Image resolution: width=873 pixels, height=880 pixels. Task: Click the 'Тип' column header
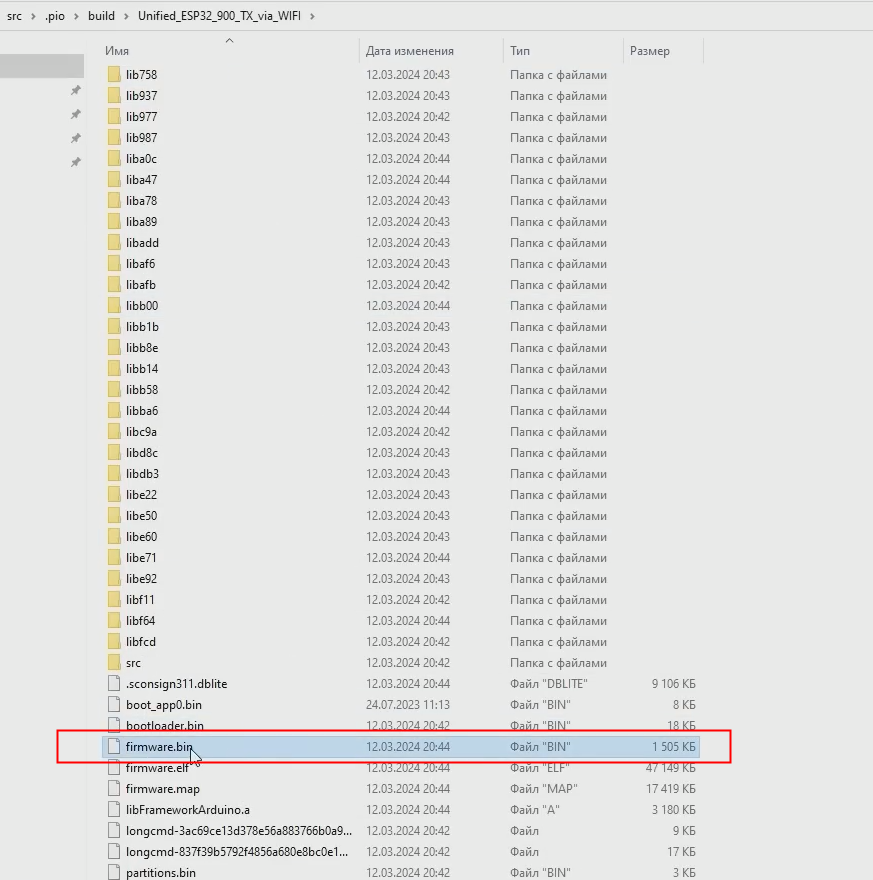(520, 51)
